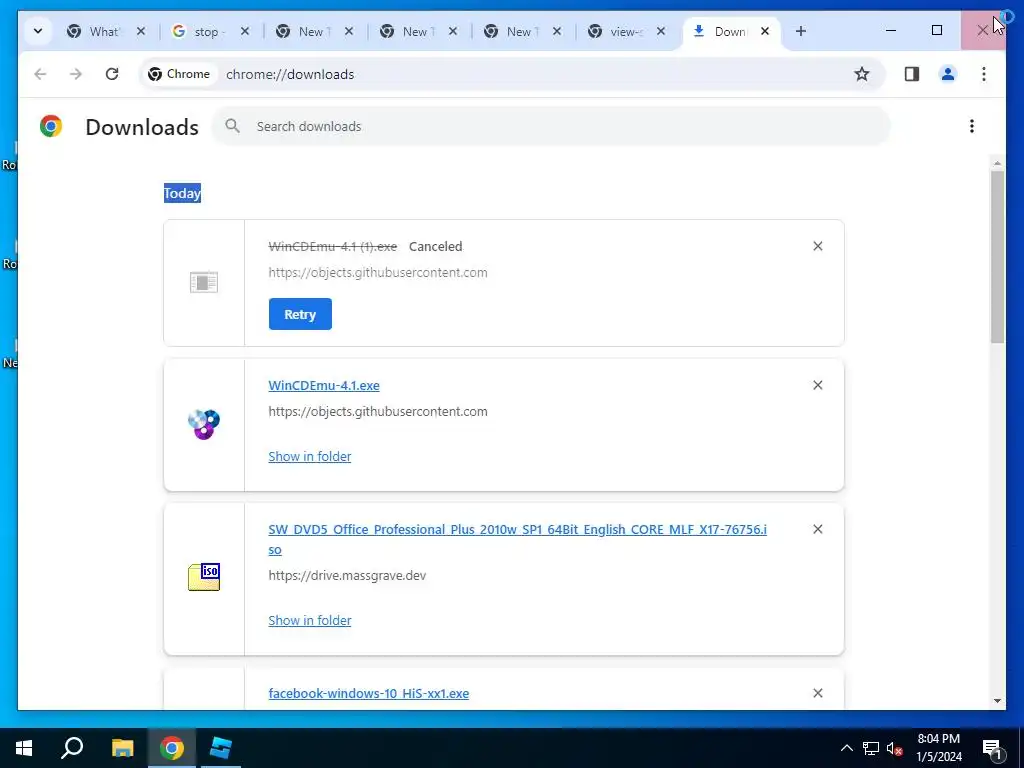Open File Explorer from taskbar
This screenshot has width=1024, height=768.
[x=122, y=748]
